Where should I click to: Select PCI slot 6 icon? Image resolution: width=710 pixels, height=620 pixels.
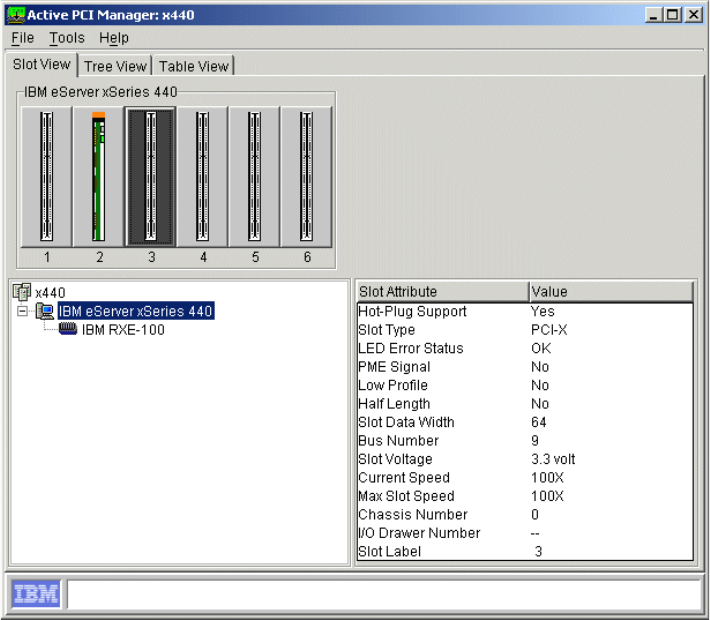307,177
